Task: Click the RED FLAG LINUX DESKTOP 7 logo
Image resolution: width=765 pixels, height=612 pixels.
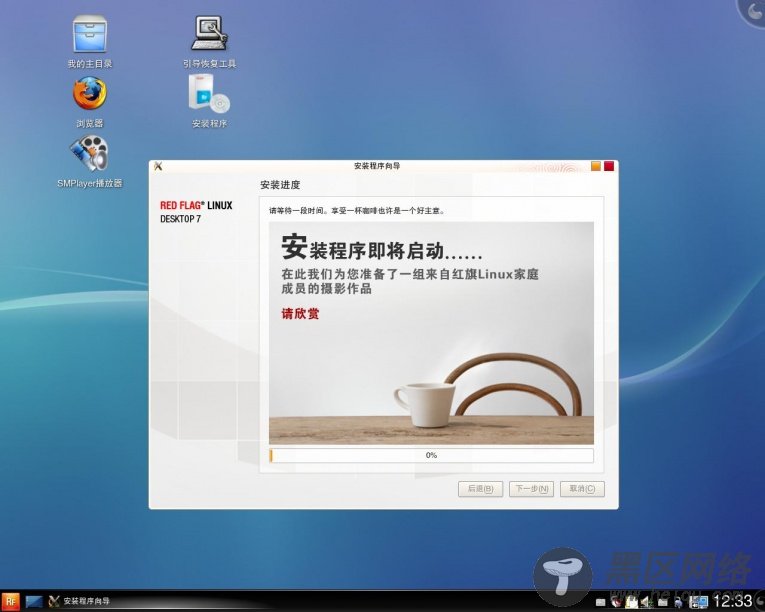Action: click(196, 212)
